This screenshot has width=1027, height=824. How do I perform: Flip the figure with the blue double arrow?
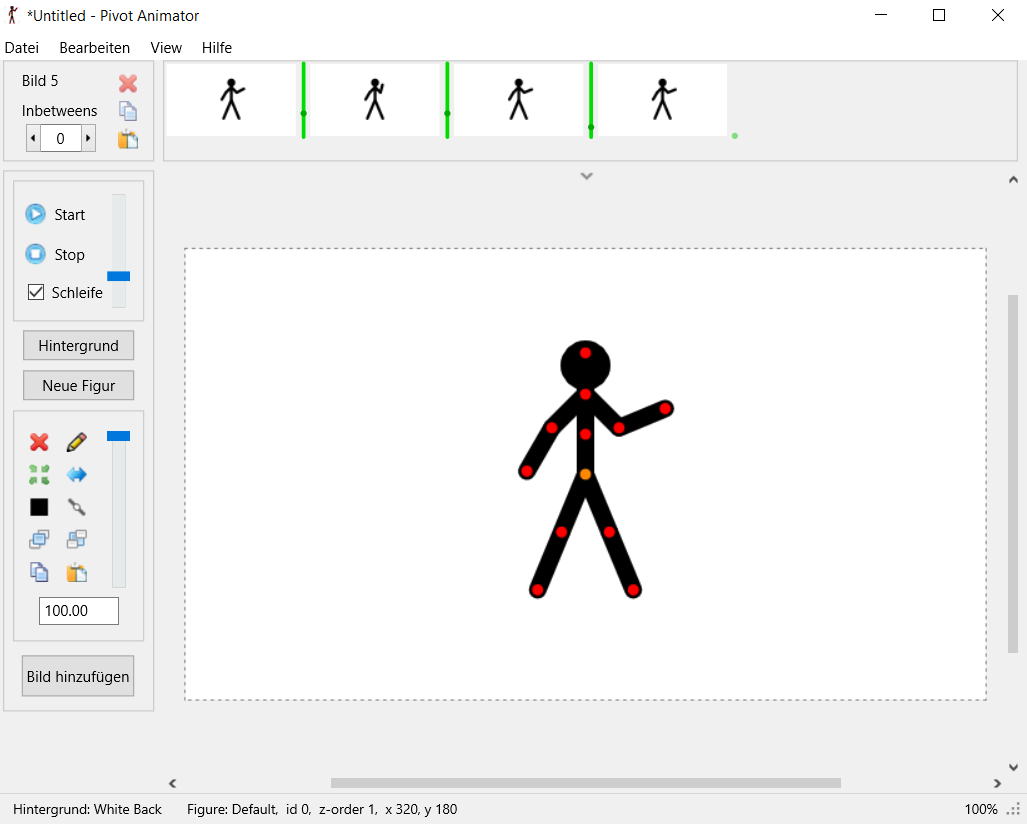(x=76, y=475)
